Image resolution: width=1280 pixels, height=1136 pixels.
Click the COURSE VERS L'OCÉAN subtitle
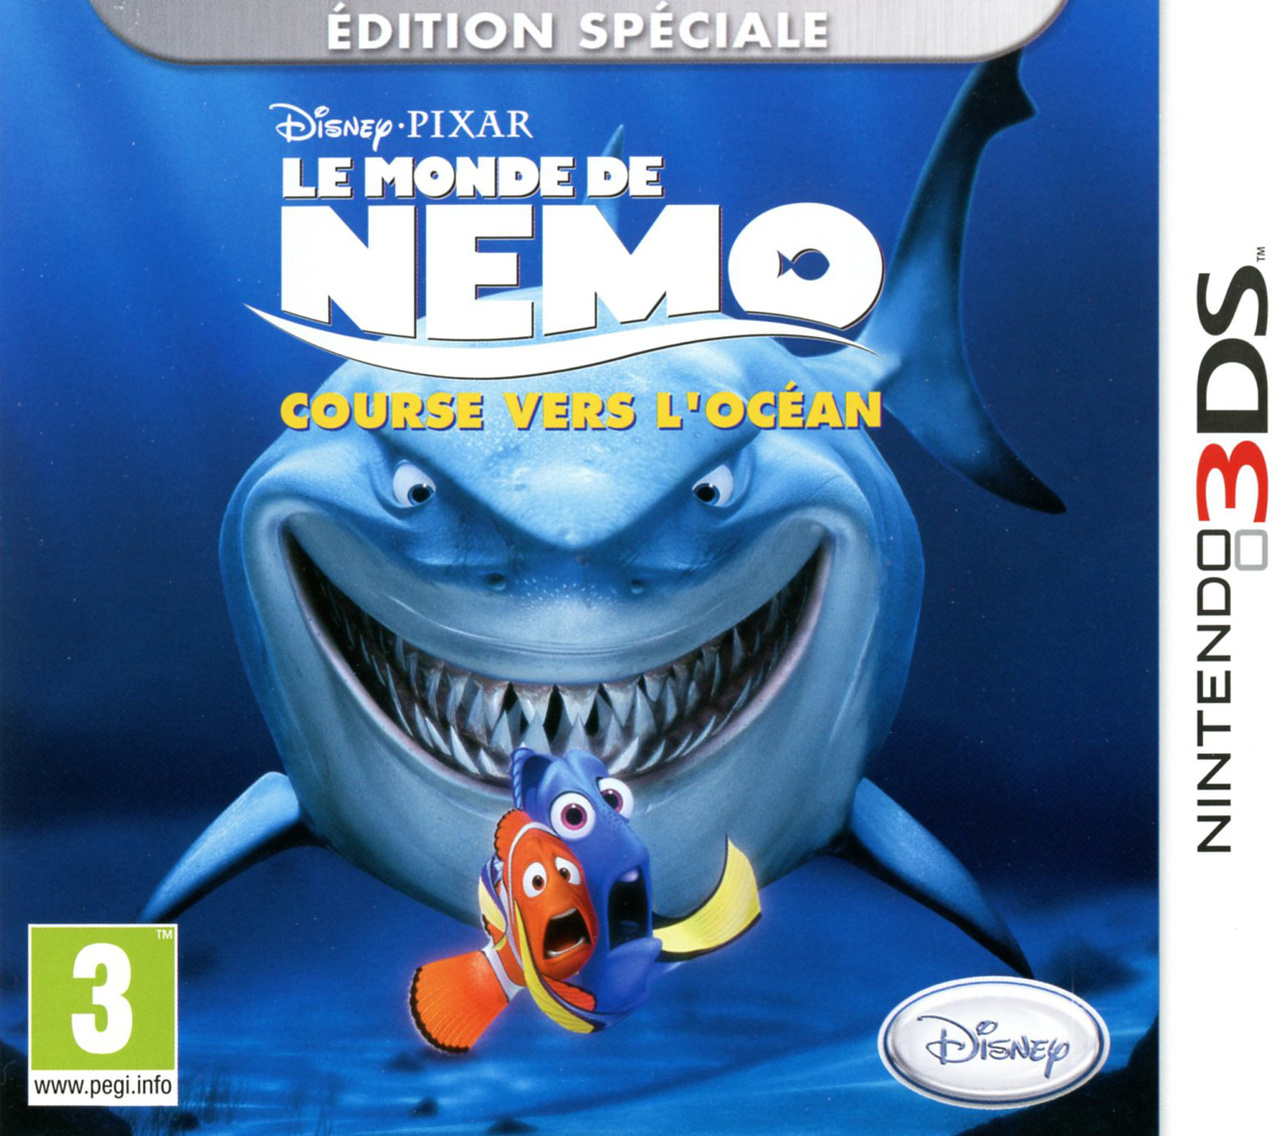point(580,411)
